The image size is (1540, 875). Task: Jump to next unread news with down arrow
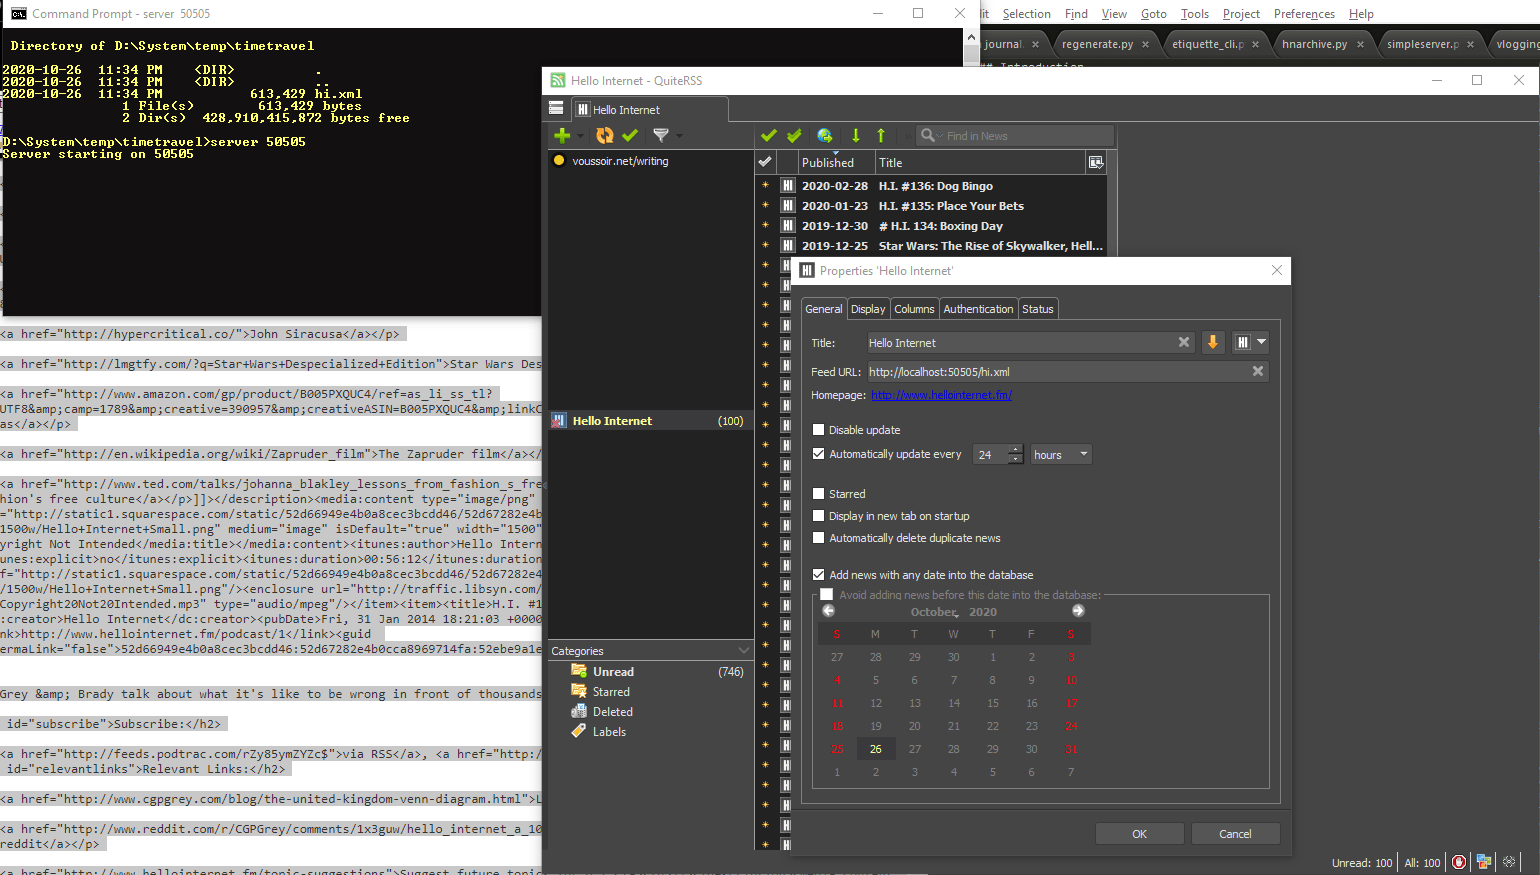pyautogui.click(x=855, y=135)
